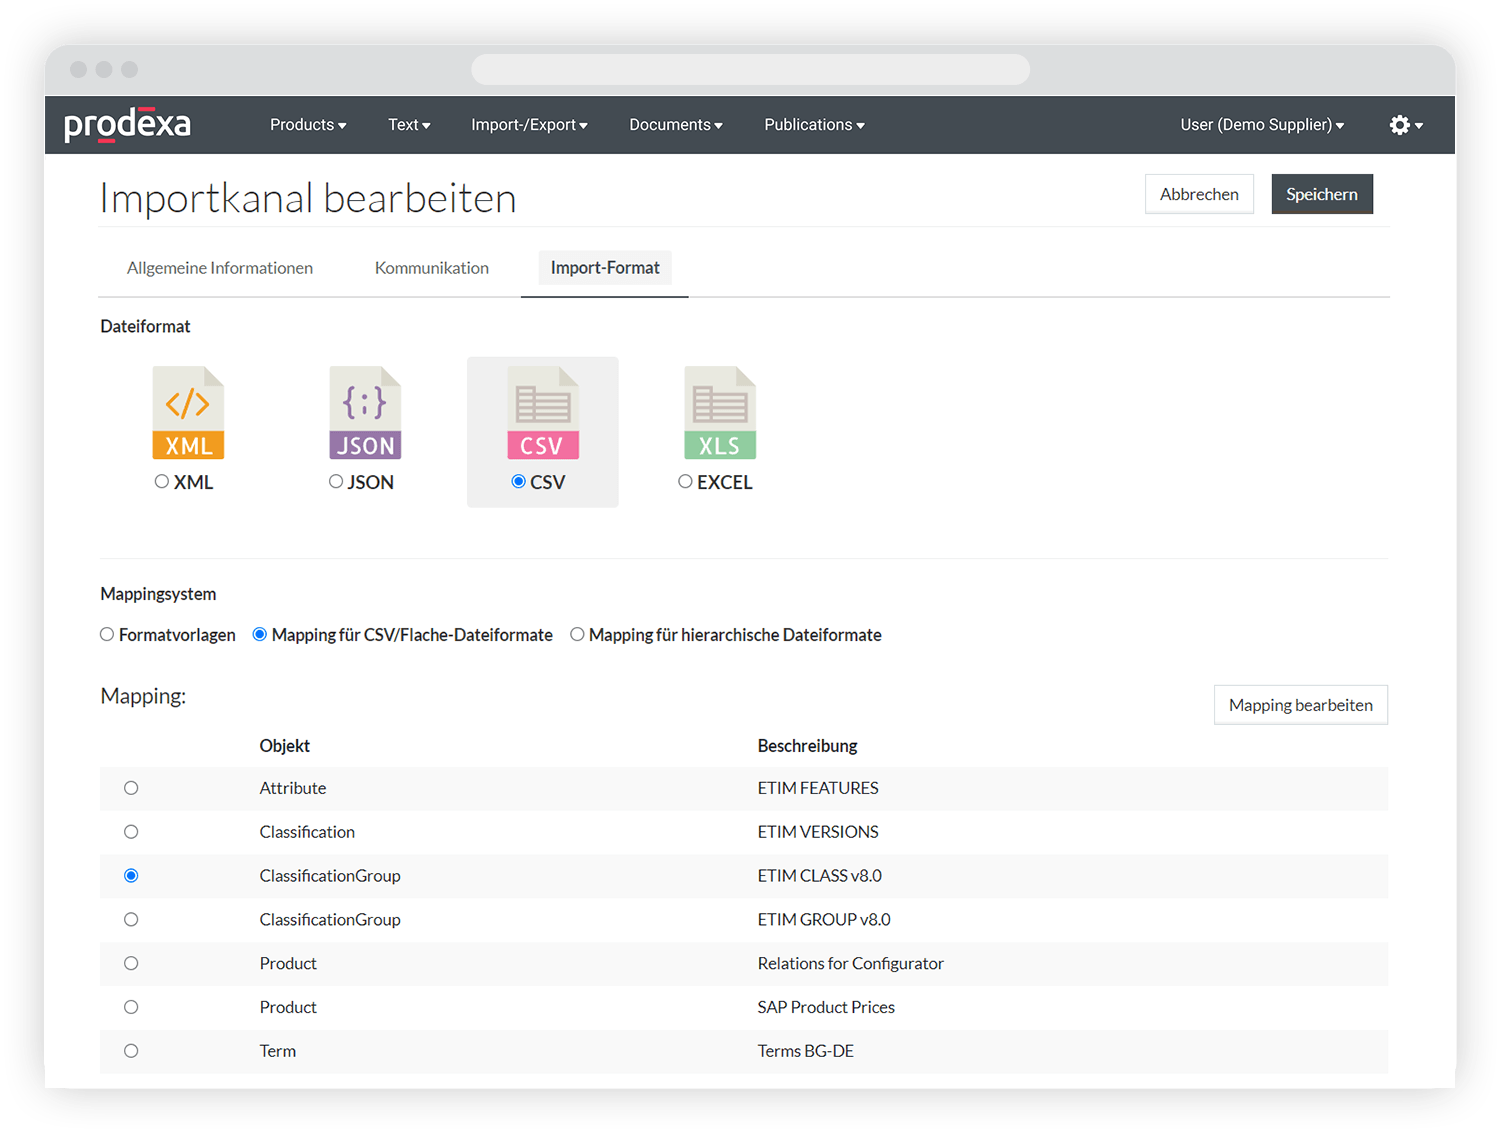This screenshot has height=1132, width=1500.
Task: Click the JSON file format icon
Action: (365, 413)
